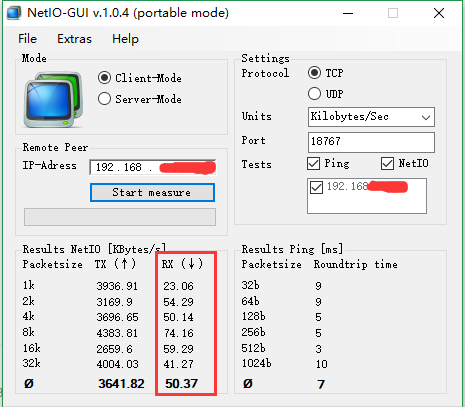Click the RX value 23.06

click(x=178, y=286)
